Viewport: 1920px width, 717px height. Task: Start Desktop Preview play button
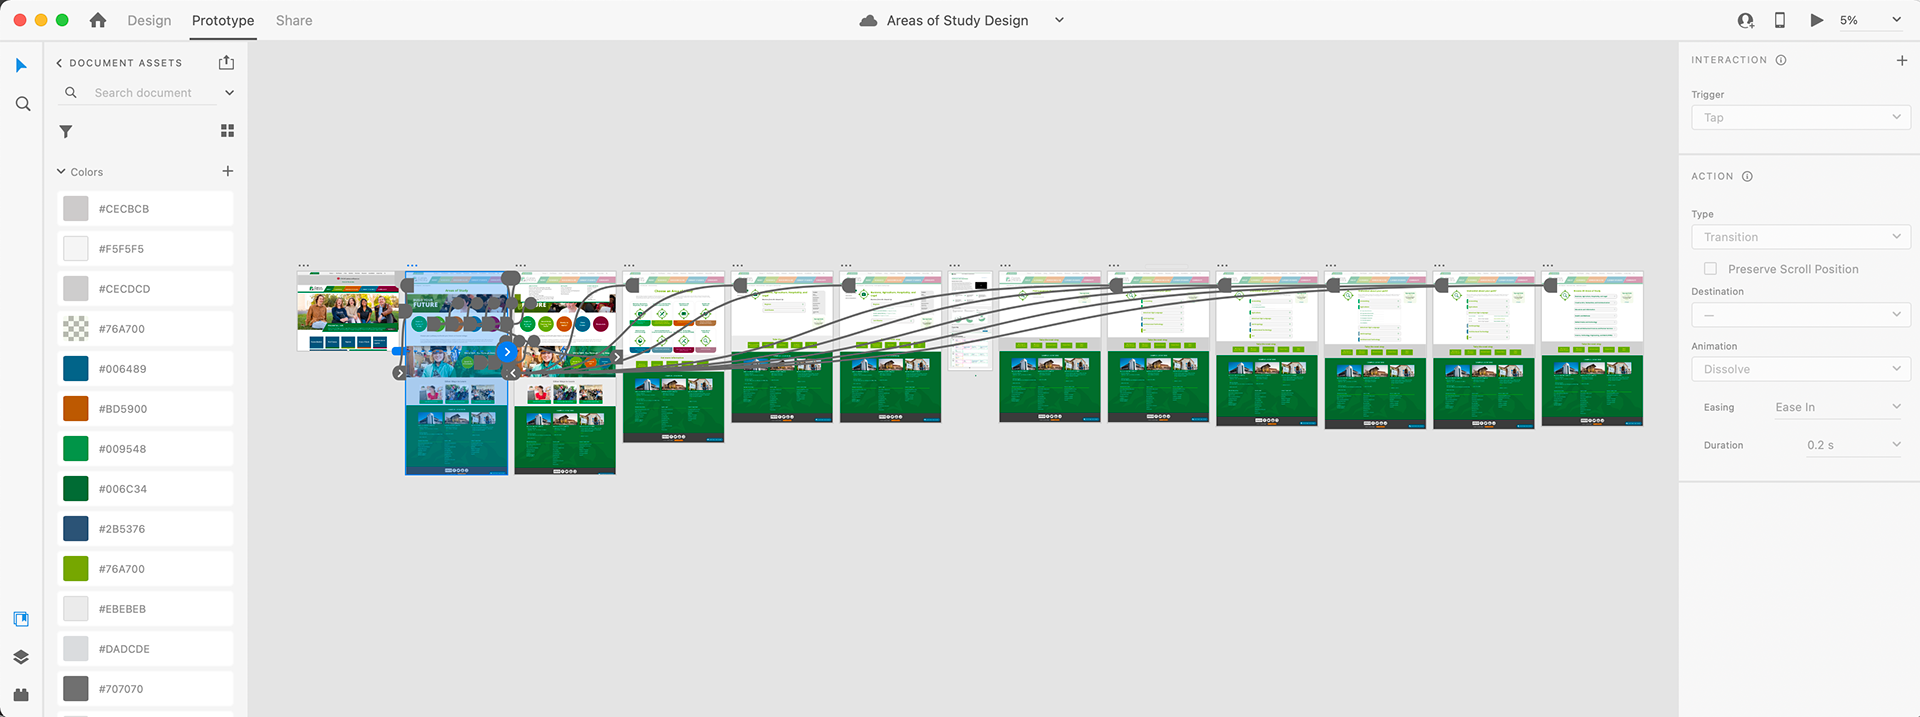click(1816, 20)
